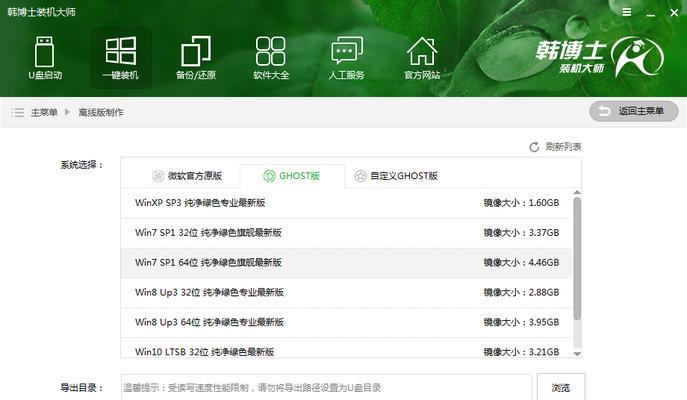Click the system list scrollbar thumb
The height and width of the screenshot is (400, 687).
click(x=577, y=258)
